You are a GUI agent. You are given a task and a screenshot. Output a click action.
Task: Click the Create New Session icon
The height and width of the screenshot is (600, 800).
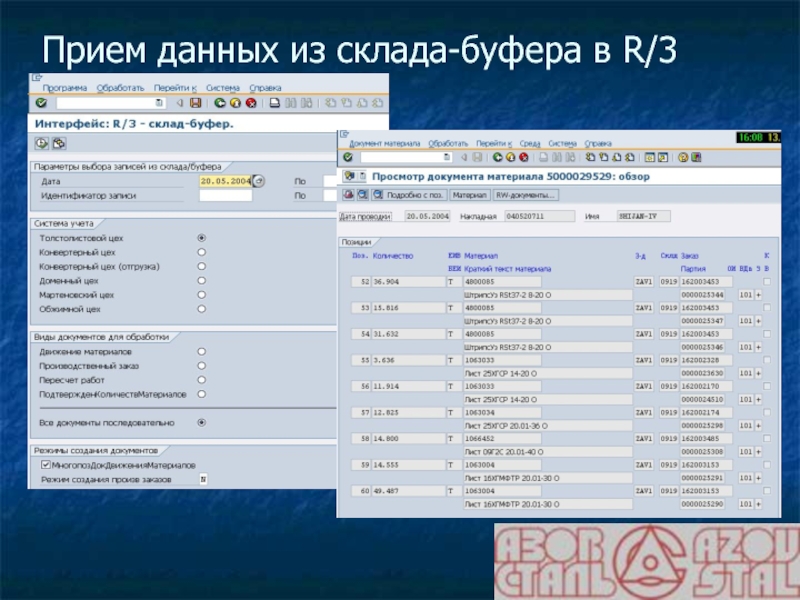649,157
